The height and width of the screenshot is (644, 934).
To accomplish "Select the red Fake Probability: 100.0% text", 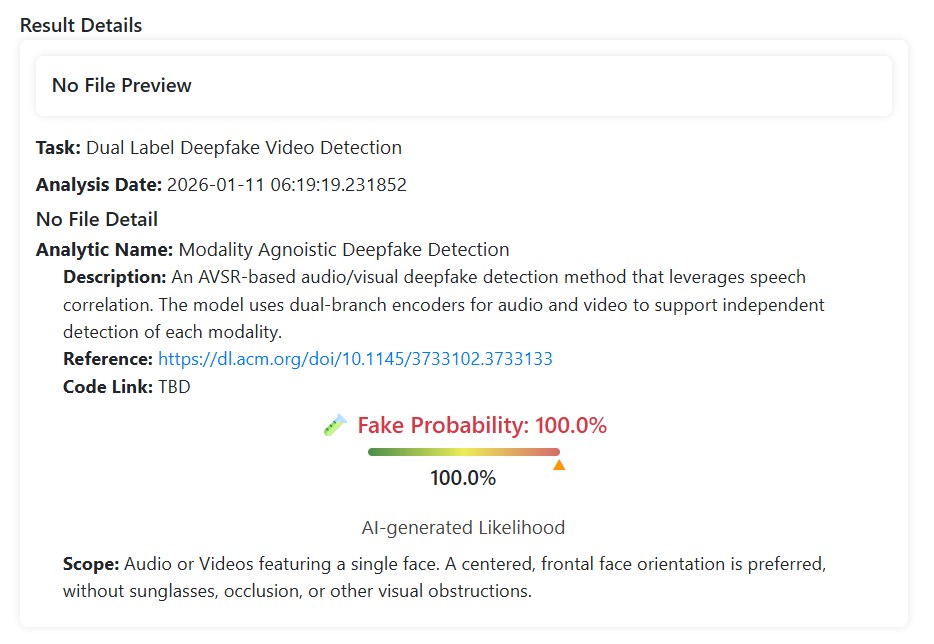I will click(x=482, y=425).
